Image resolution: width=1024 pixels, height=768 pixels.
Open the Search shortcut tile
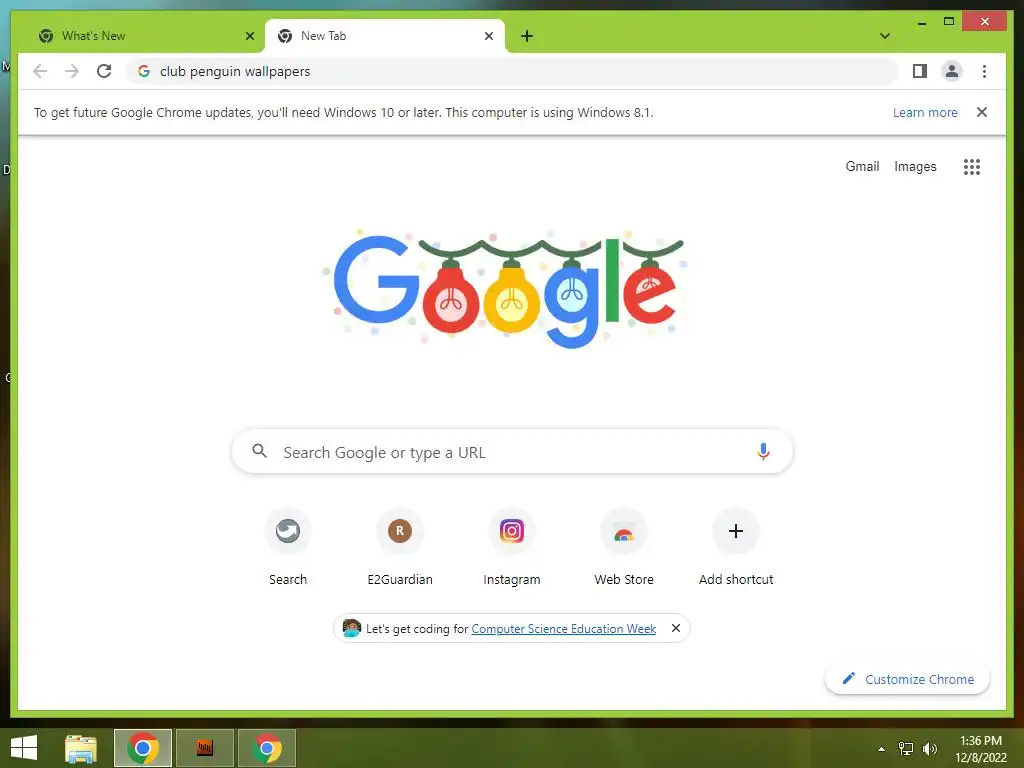pyautogui.click(x=287, y=547)
